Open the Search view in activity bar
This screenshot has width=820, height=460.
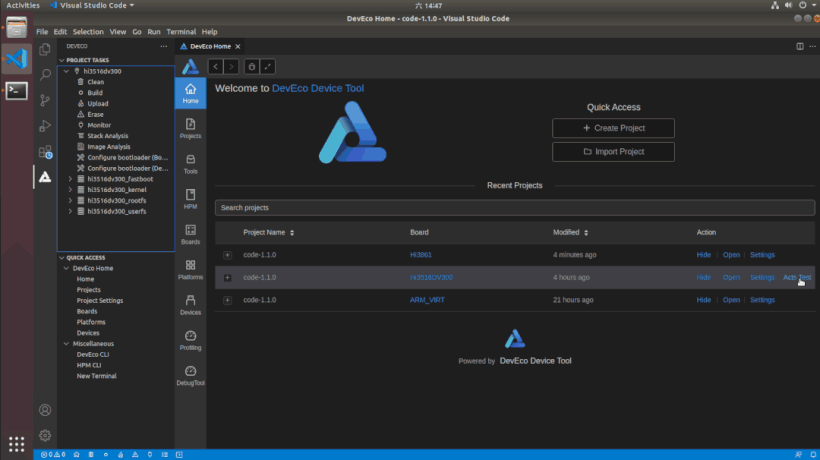[x=45, y=74]
